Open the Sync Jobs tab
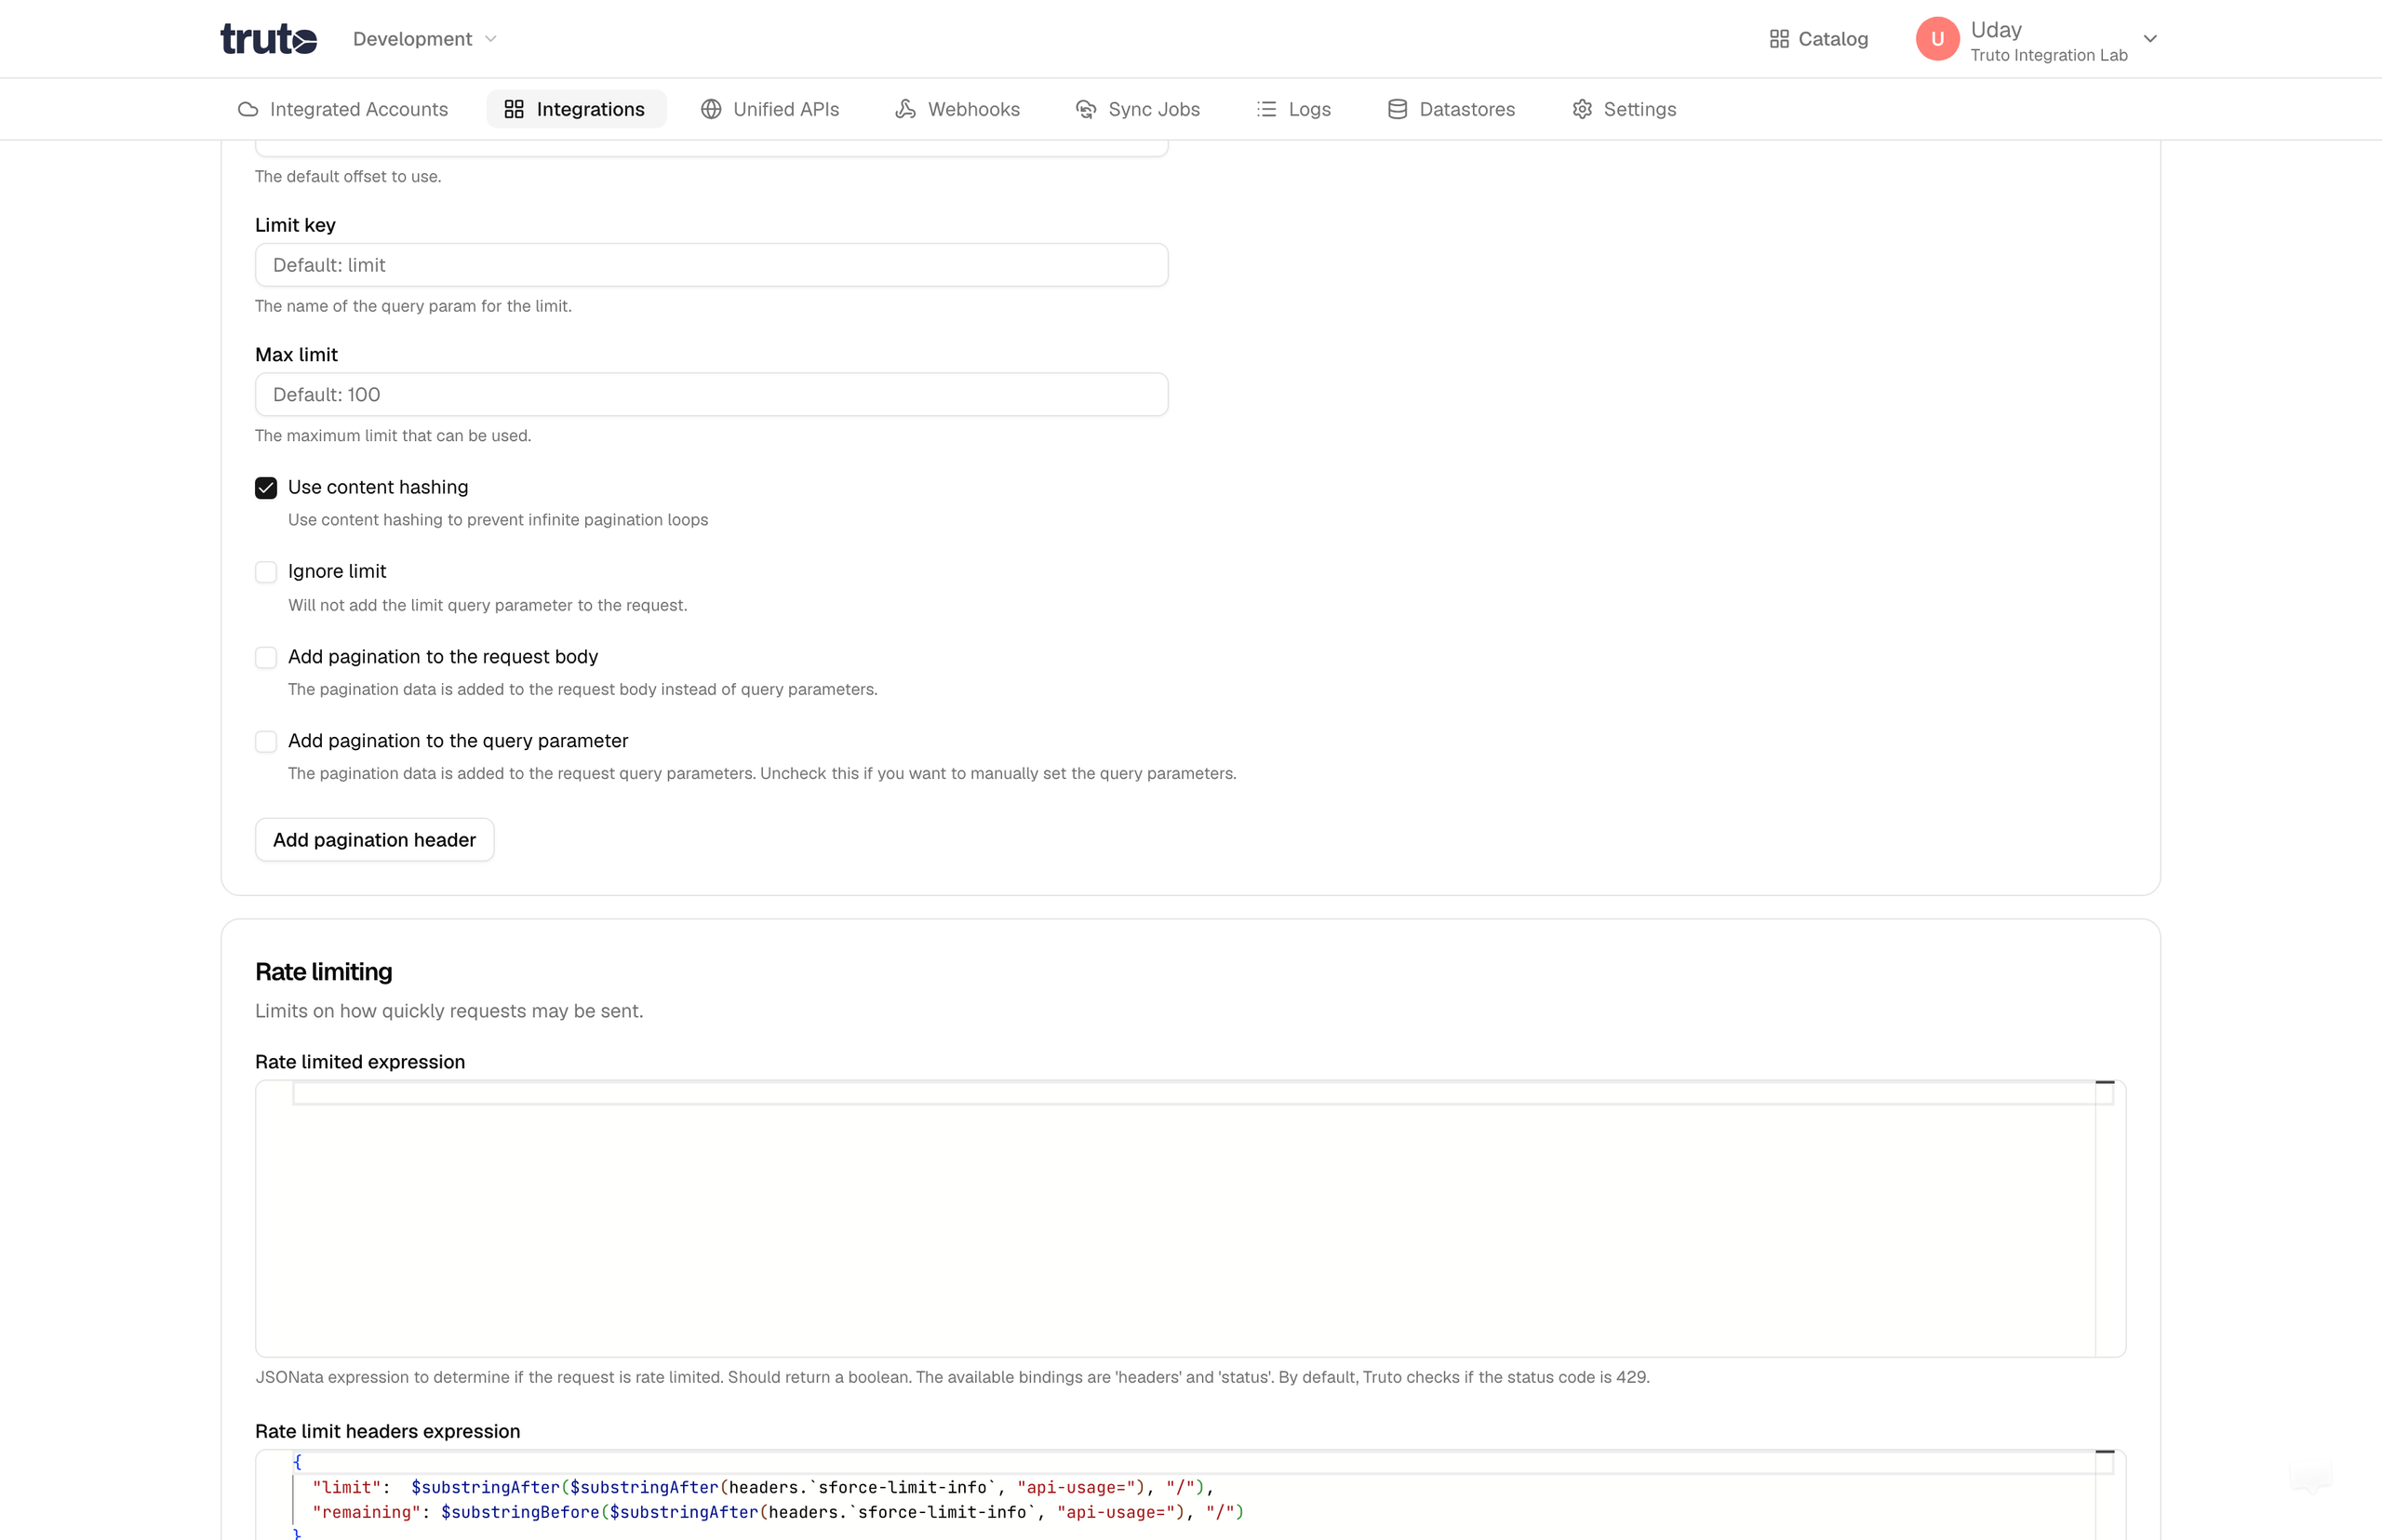2382x1540 pixels. [x=1138, y=109]
